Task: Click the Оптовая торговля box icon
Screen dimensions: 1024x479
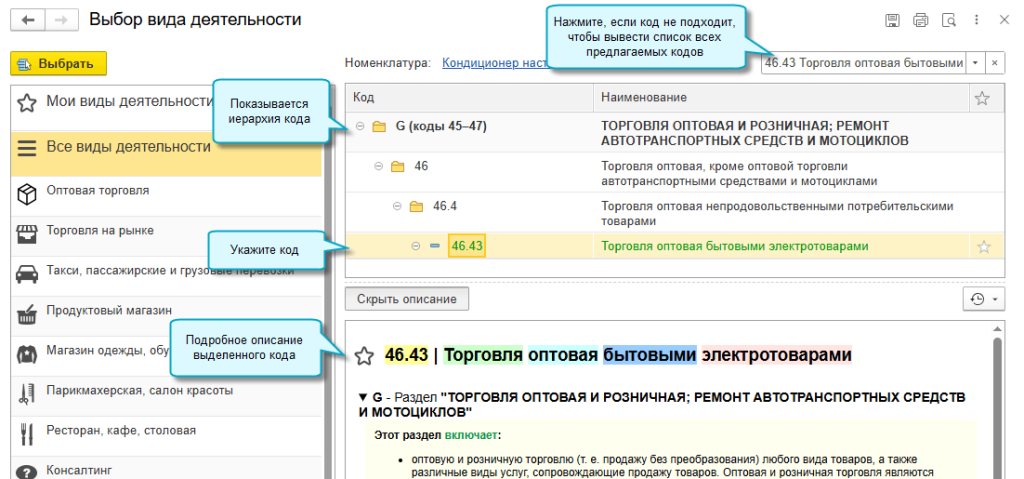Action: [27, 192]
